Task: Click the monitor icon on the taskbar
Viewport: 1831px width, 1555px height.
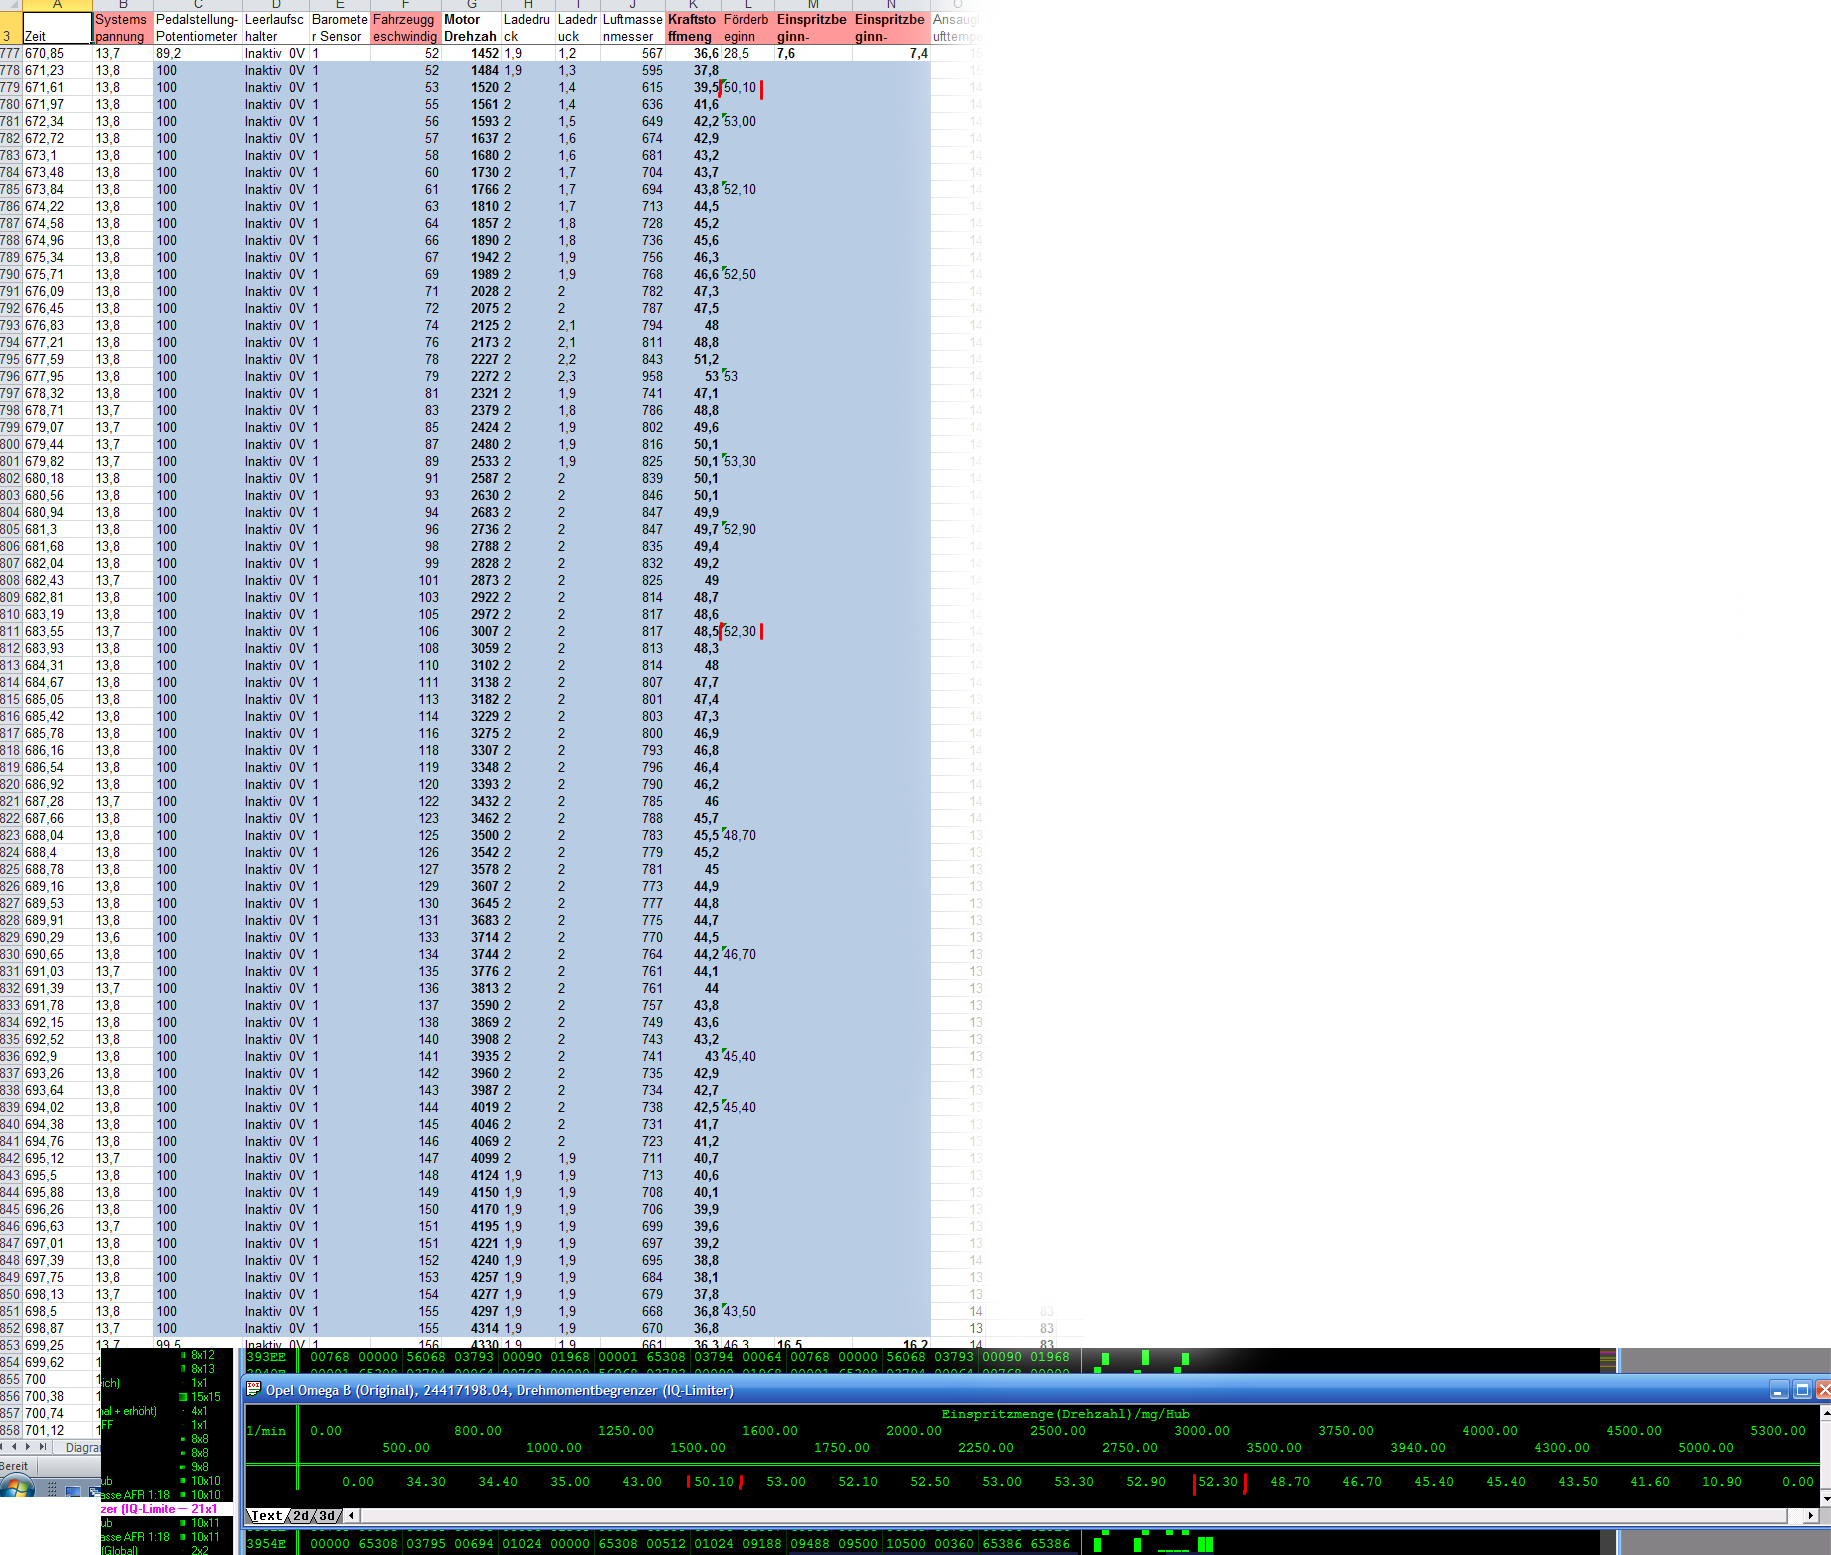Action: (x=73, y=1491)
